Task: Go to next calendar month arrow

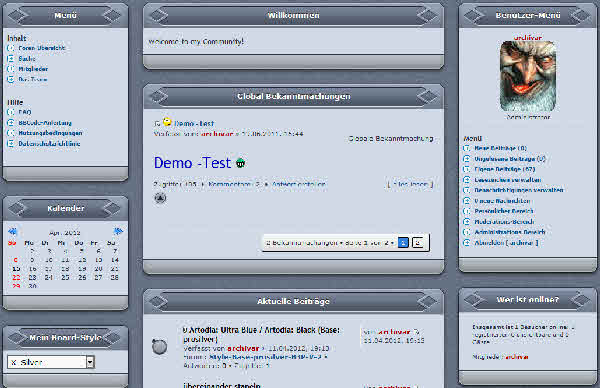Action: click(x=118, y=231)
